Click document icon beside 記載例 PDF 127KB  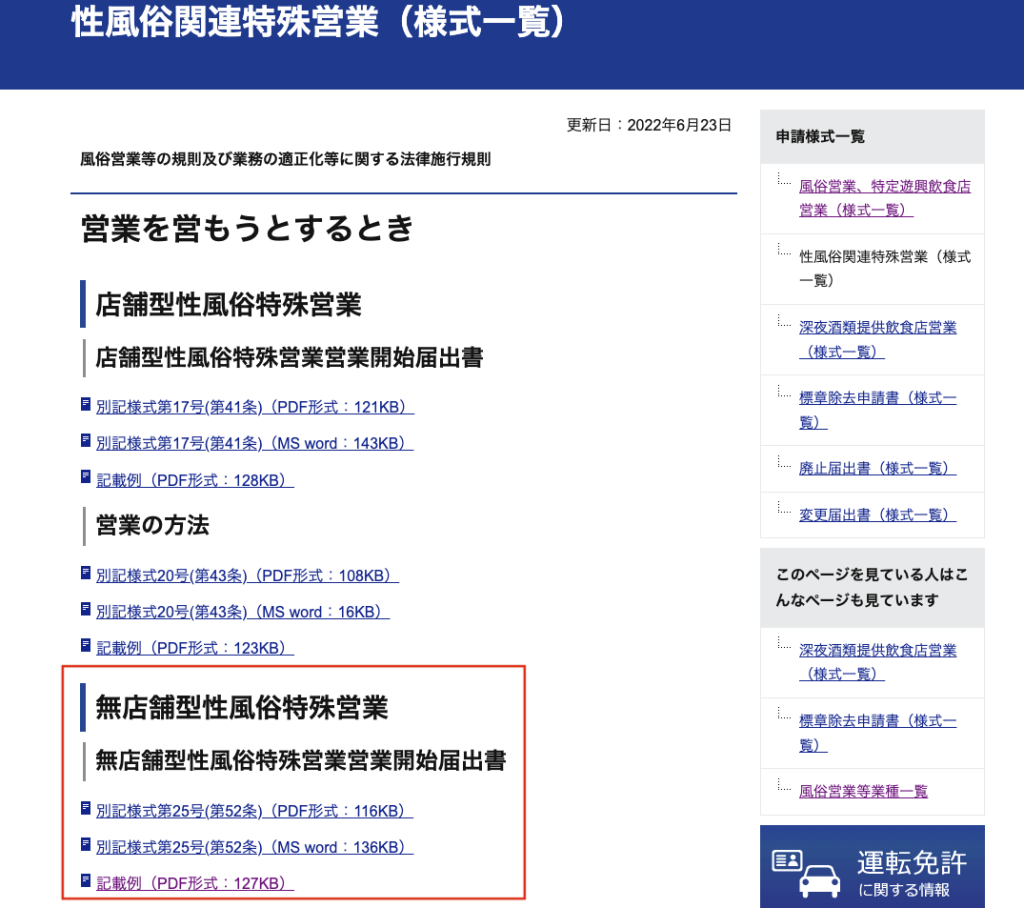click(86, 882)
